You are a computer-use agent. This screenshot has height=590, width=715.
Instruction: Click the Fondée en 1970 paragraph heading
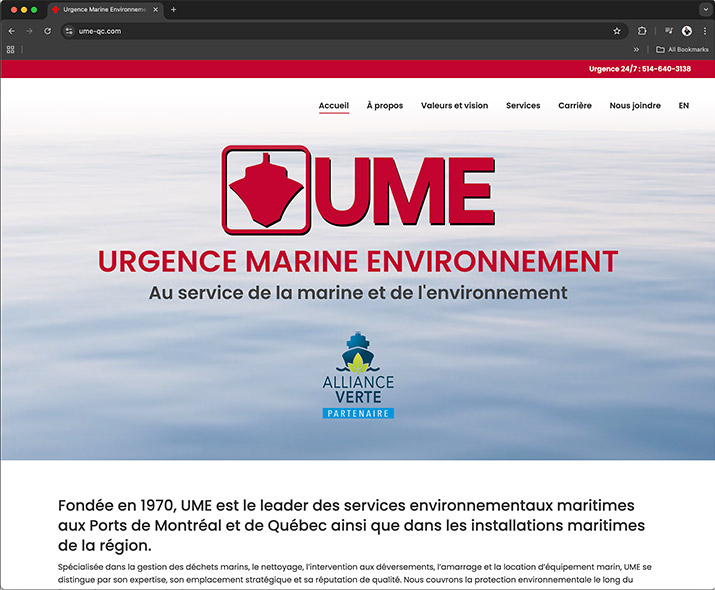tap(351, 525)
